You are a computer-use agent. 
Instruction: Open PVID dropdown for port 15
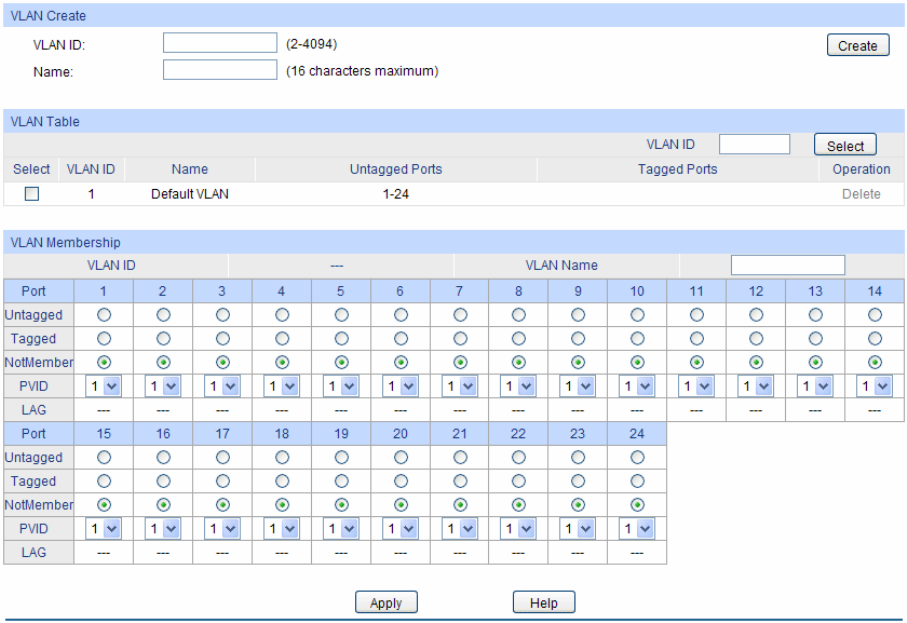click(103, 529)
